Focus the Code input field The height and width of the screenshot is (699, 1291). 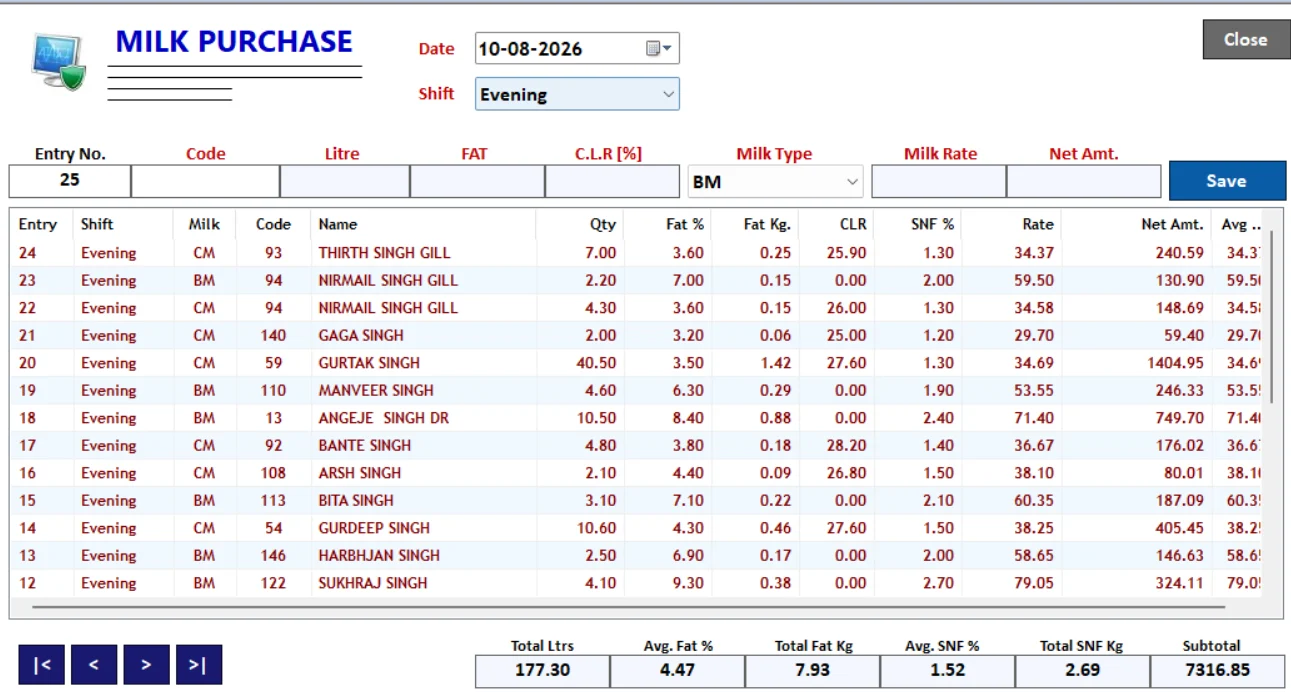pos(205,182)
